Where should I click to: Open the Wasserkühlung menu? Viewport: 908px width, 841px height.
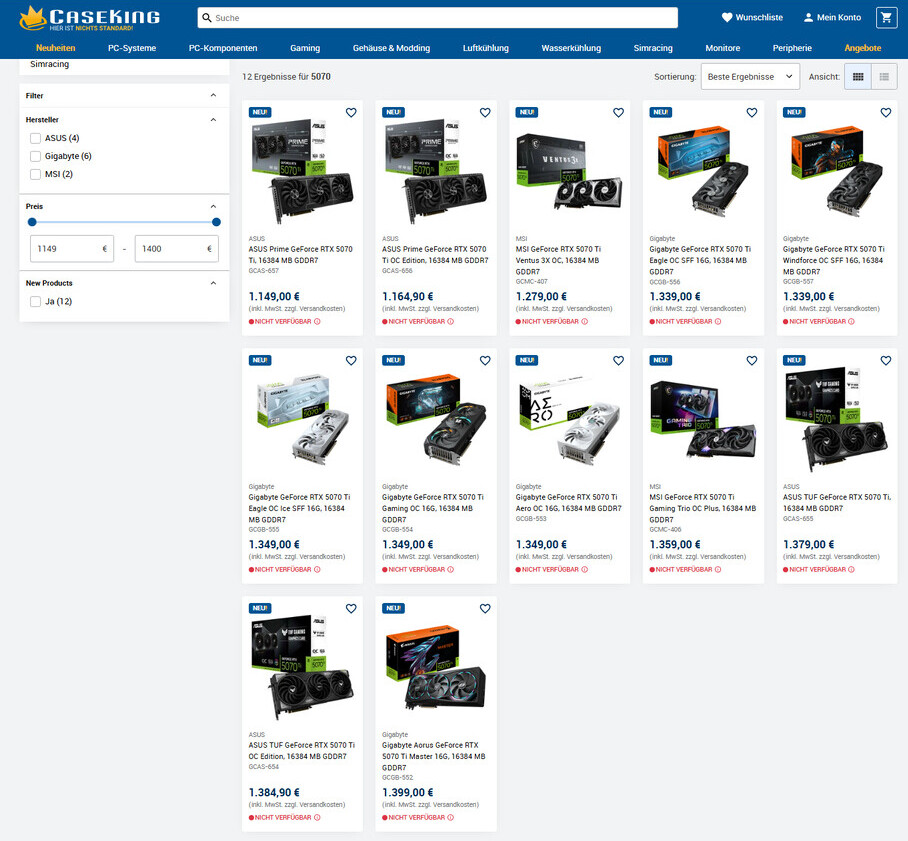pyautogui.click(x=571, y=48)
